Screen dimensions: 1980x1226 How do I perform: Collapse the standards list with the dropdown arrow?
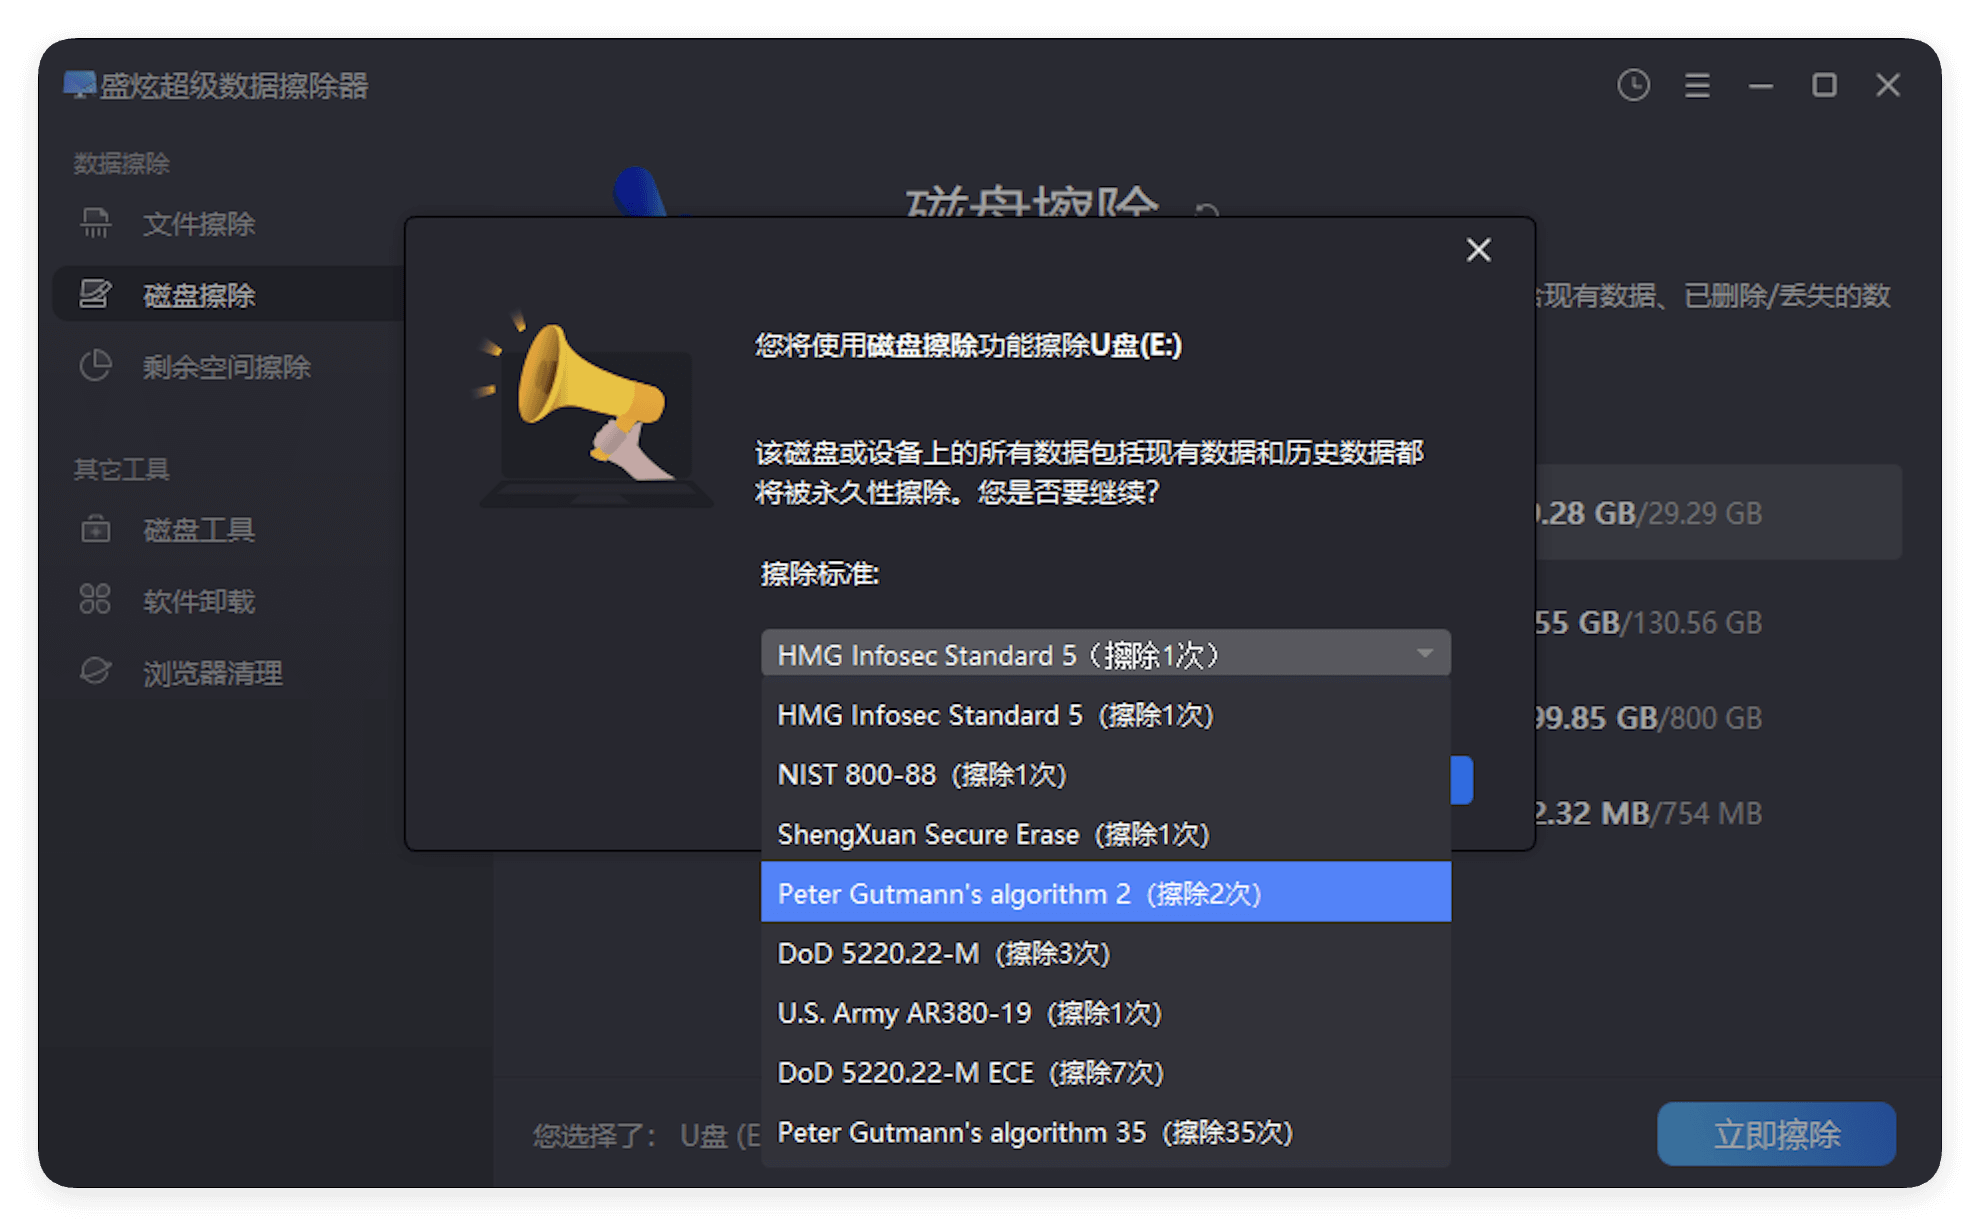pos(1426,653)
